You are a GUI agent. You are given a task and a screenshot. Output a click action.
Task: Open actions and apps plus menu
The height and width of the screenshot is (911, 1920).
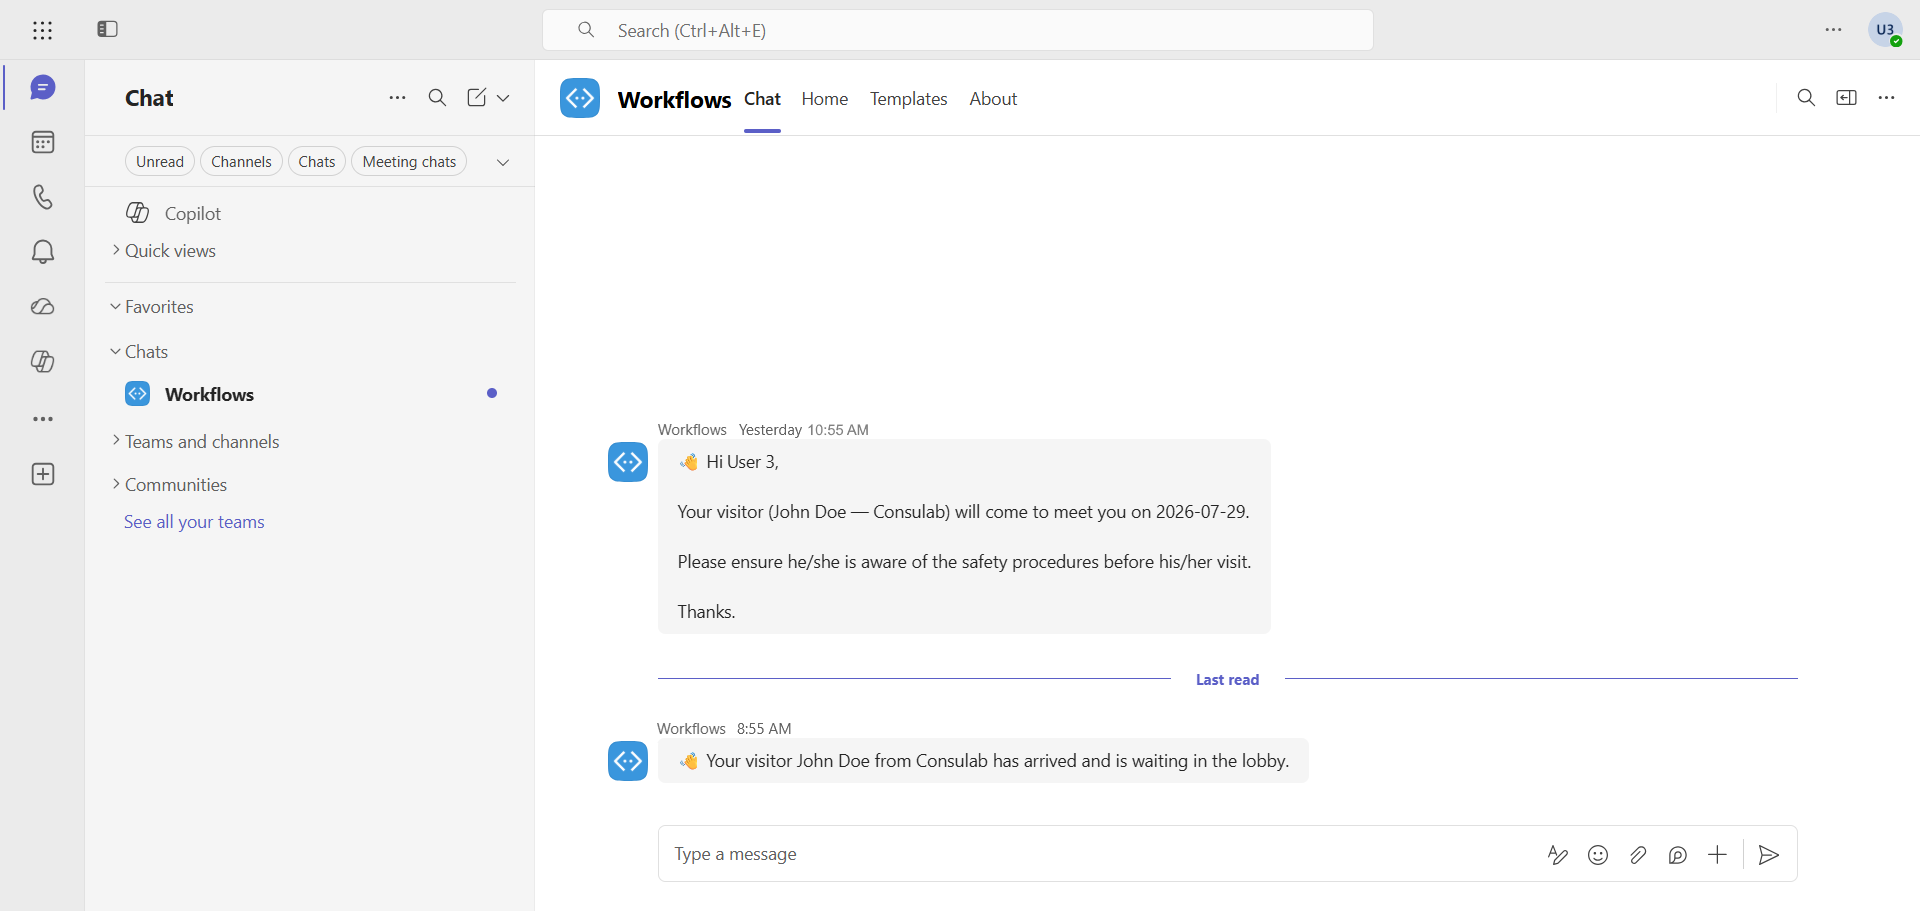tap(1717, 855)
